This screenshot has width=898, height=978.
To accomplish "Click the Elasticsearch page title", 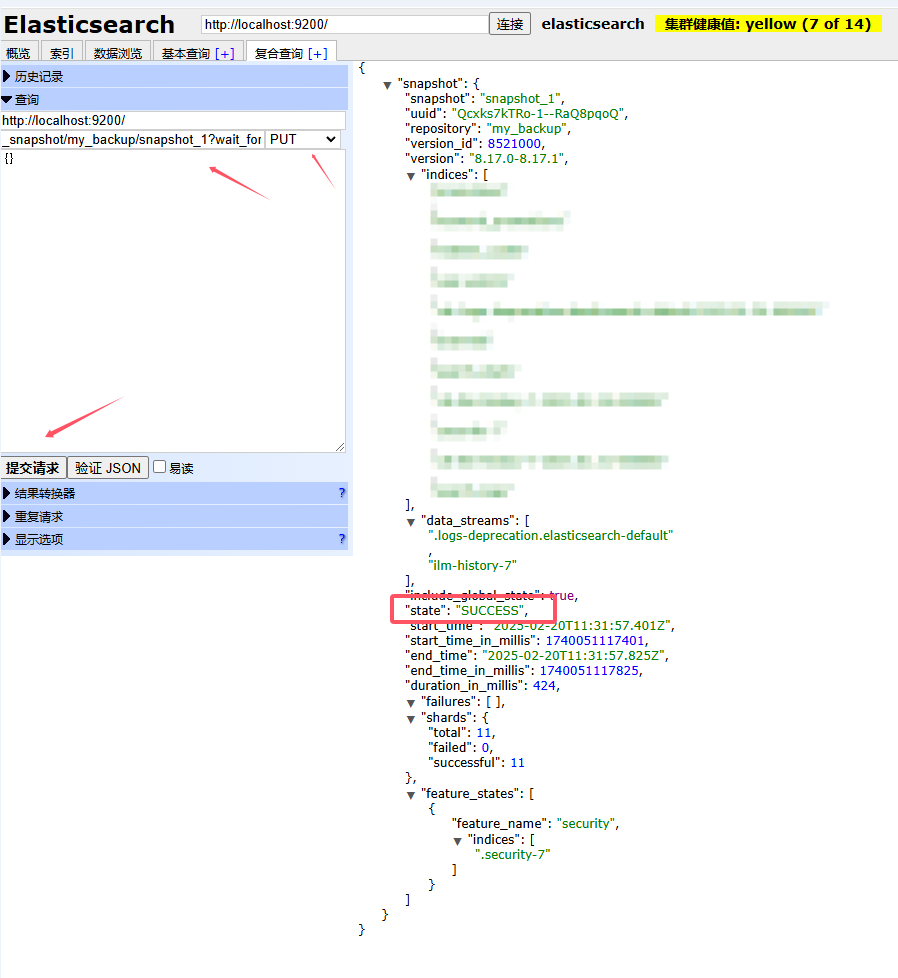I will pos(89,24).
